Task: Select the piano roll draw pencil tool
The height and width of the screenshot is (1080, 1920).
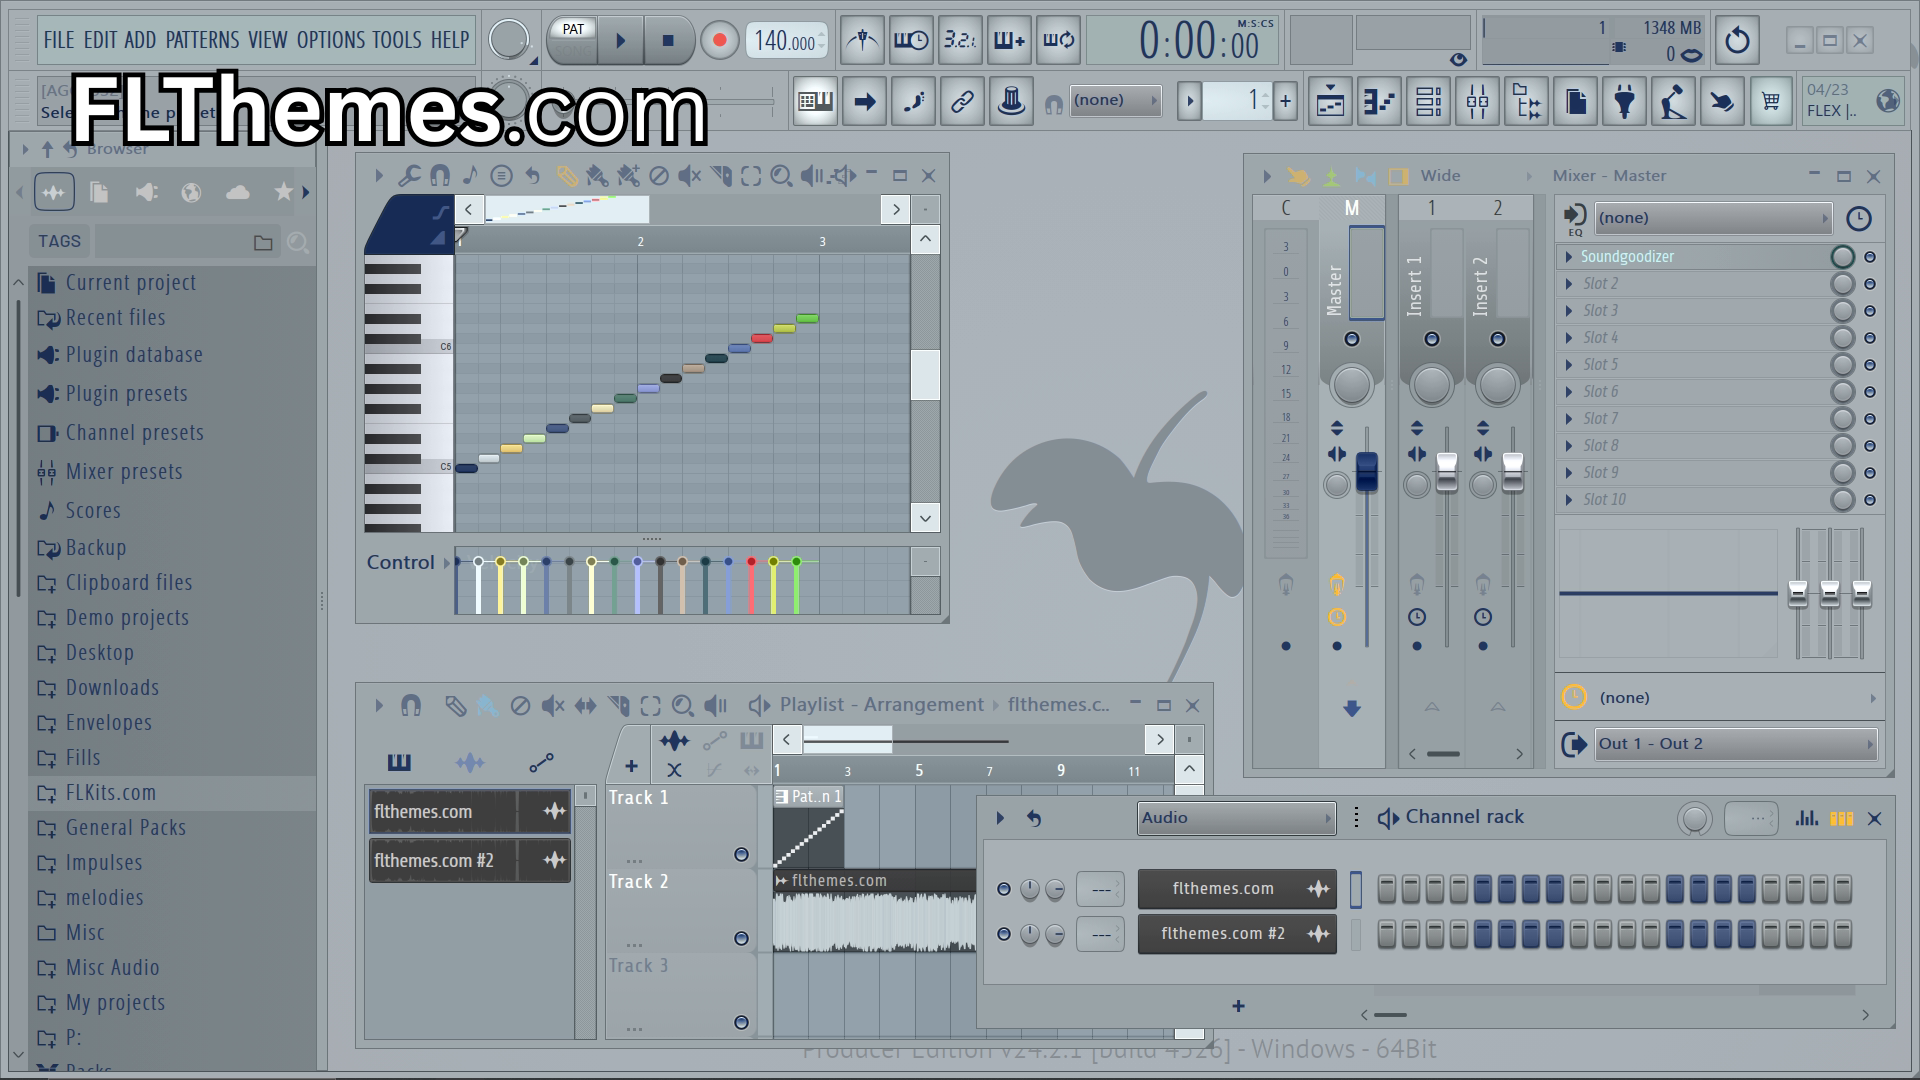Action: pos(566,176)
